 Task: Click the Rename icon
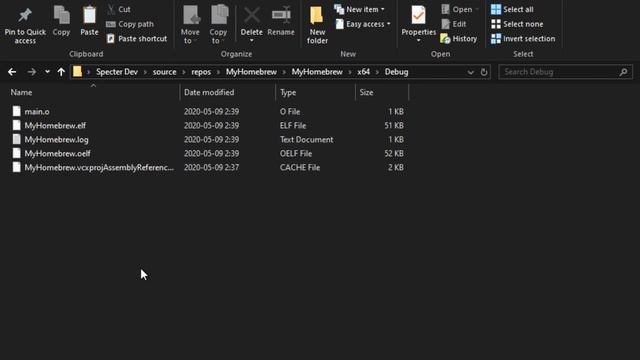pyautogui.click(x=281, y=15)
